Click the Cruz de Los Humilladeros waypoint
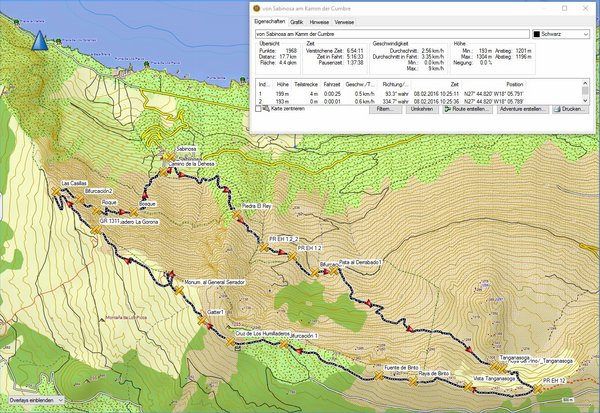Image resolution: width=600 pixels, height=413 pixels. [231, 341]
